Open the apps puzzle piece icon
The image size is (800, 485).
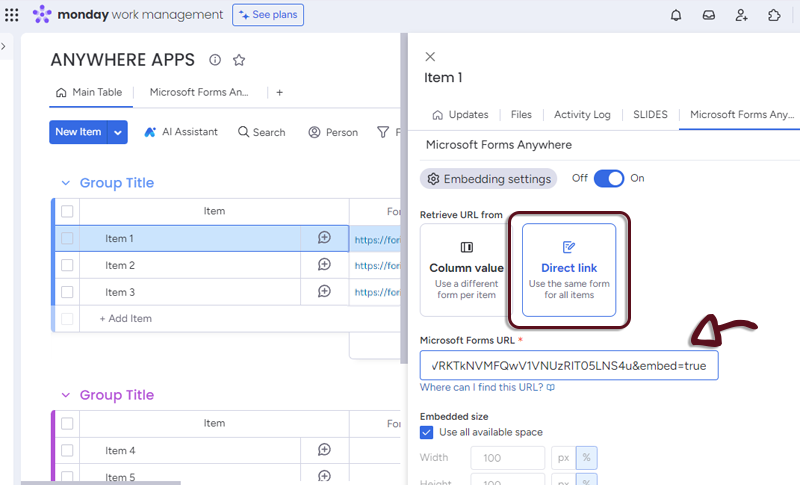point(774,15)
